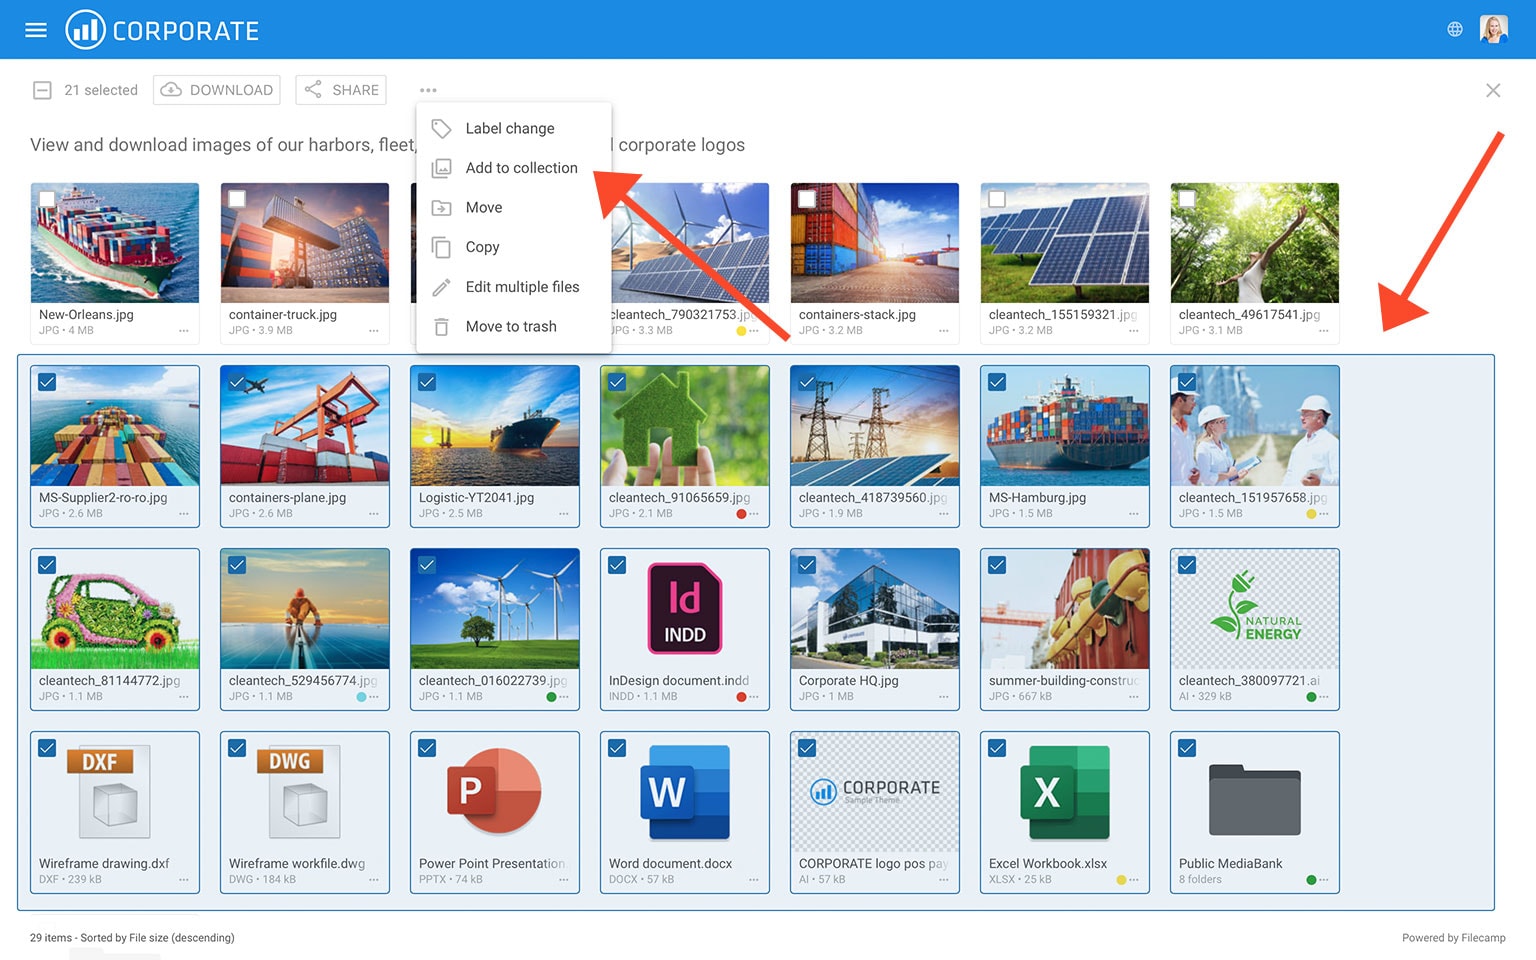The height and width of the screenshot is (960, 1536).
Task: Uncheck the MS-Supplier2-ro-ro.jpg checkbox
Action: pos(47,382)
